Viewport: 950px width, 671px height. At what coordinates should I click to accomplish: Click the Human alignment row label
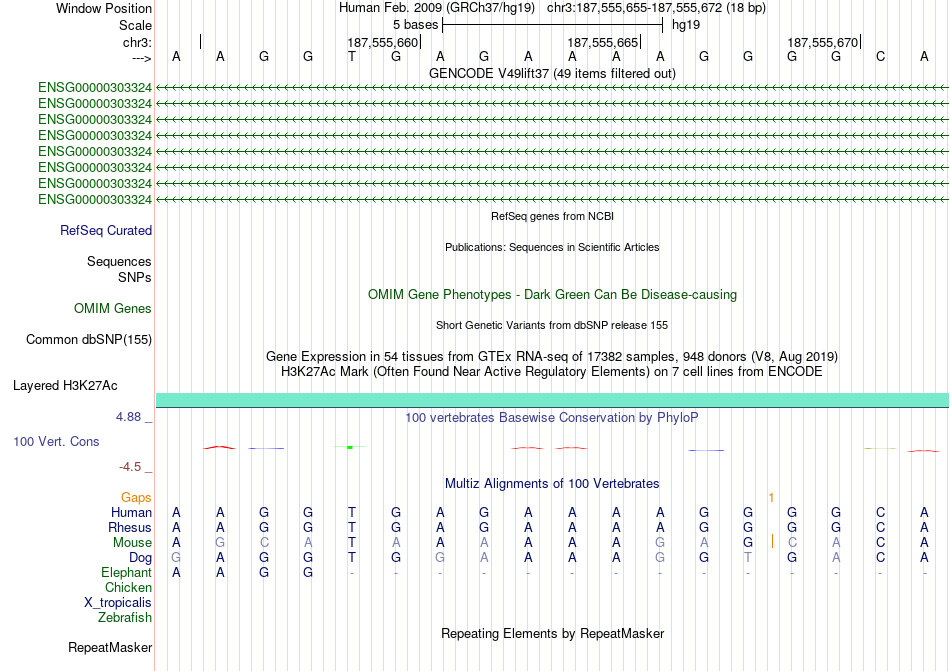[131, 512]
